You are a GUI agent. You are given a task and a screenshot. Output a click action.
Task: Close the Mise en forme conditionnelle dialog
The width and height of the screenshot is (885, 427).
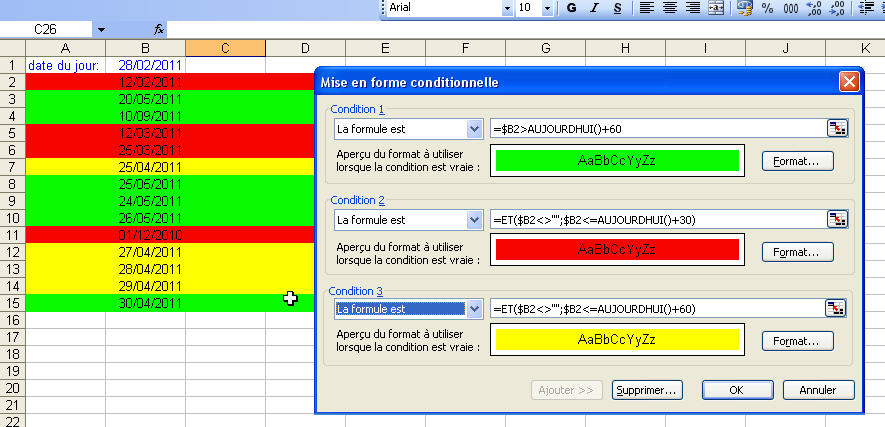point(849,82)
